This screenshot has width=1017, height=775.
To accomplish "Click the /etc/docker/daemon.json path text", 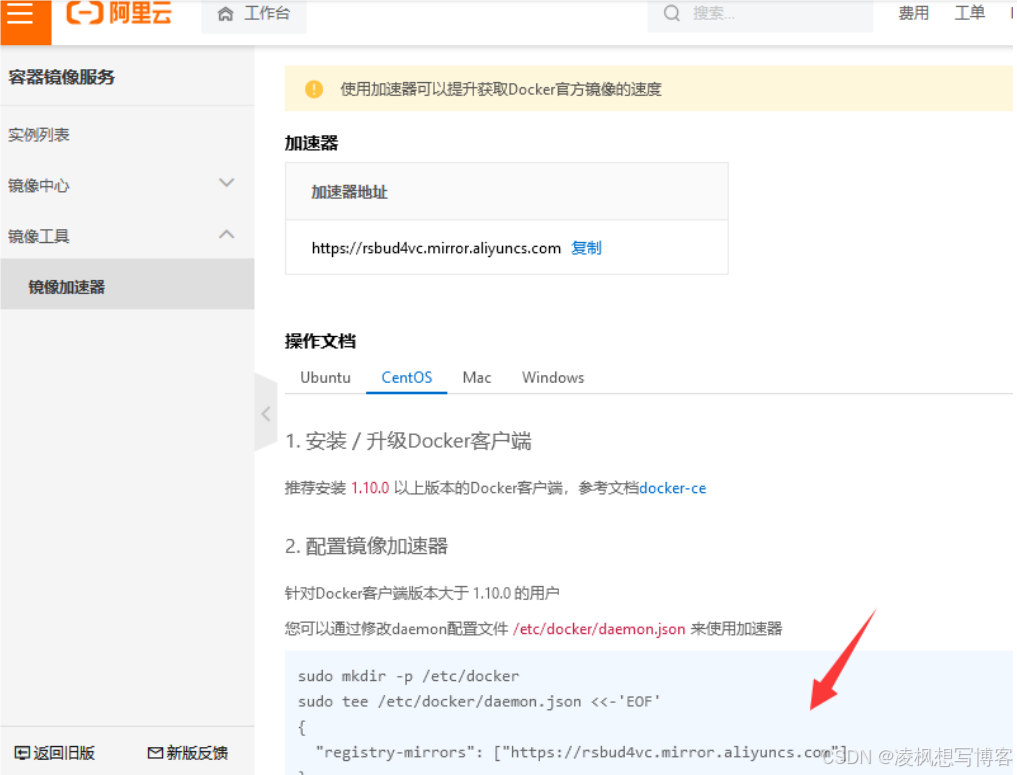I will (x=599, y=629).
